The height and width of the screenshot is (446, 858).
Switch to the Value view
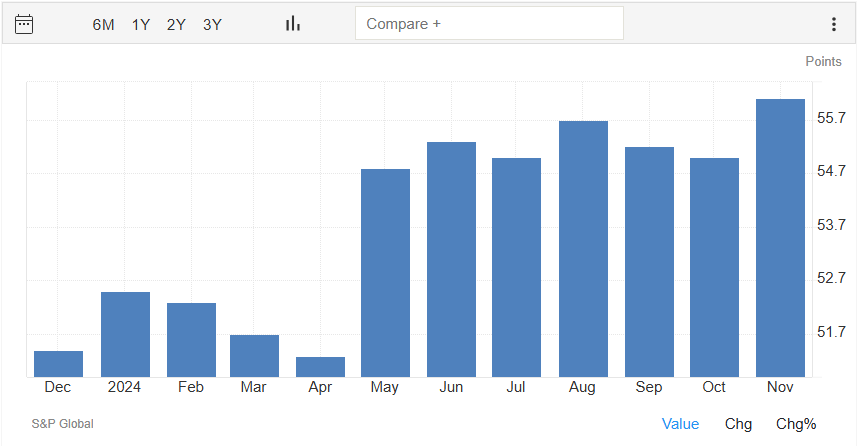680,424
